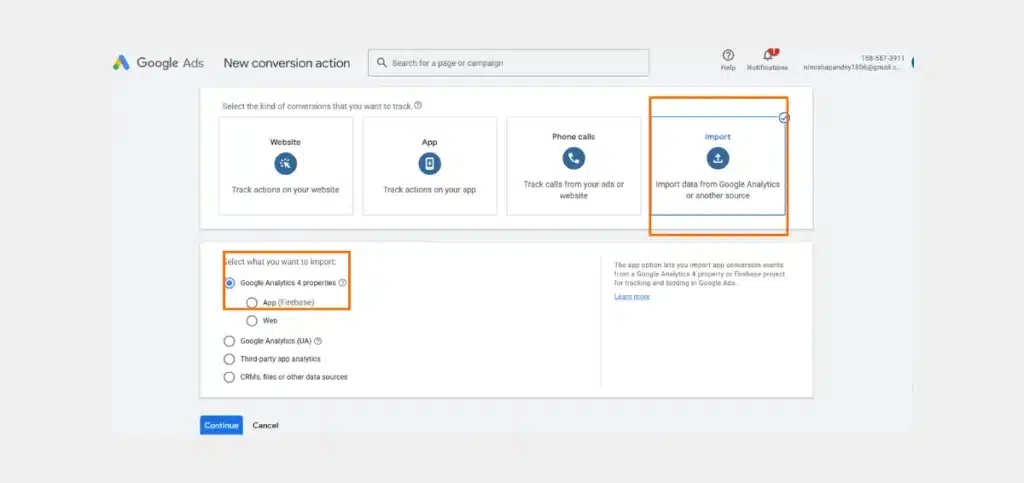Click the account email in the header
This screenshot has width=1024, height=483.
point(854,68)
